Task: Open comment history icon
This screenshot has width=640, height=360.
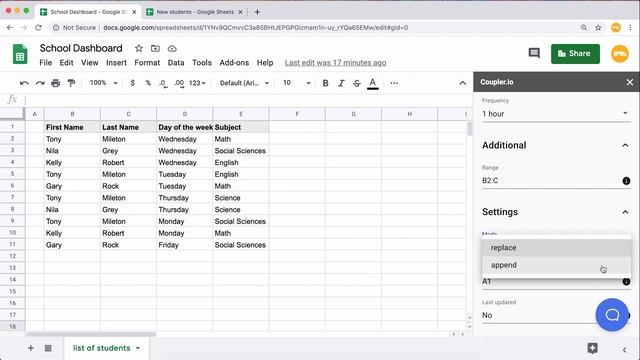Action: [x=534, y=53]
